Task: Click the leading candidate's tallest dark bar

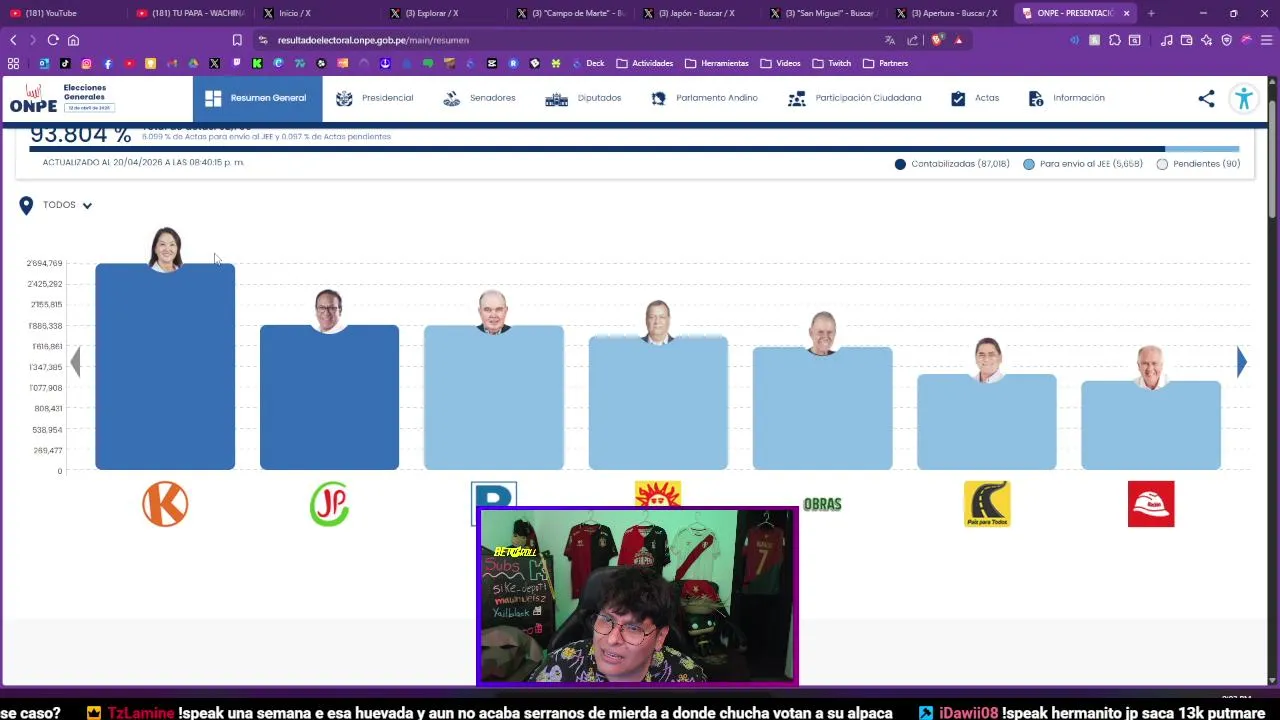Action: [x=165, y=367]
